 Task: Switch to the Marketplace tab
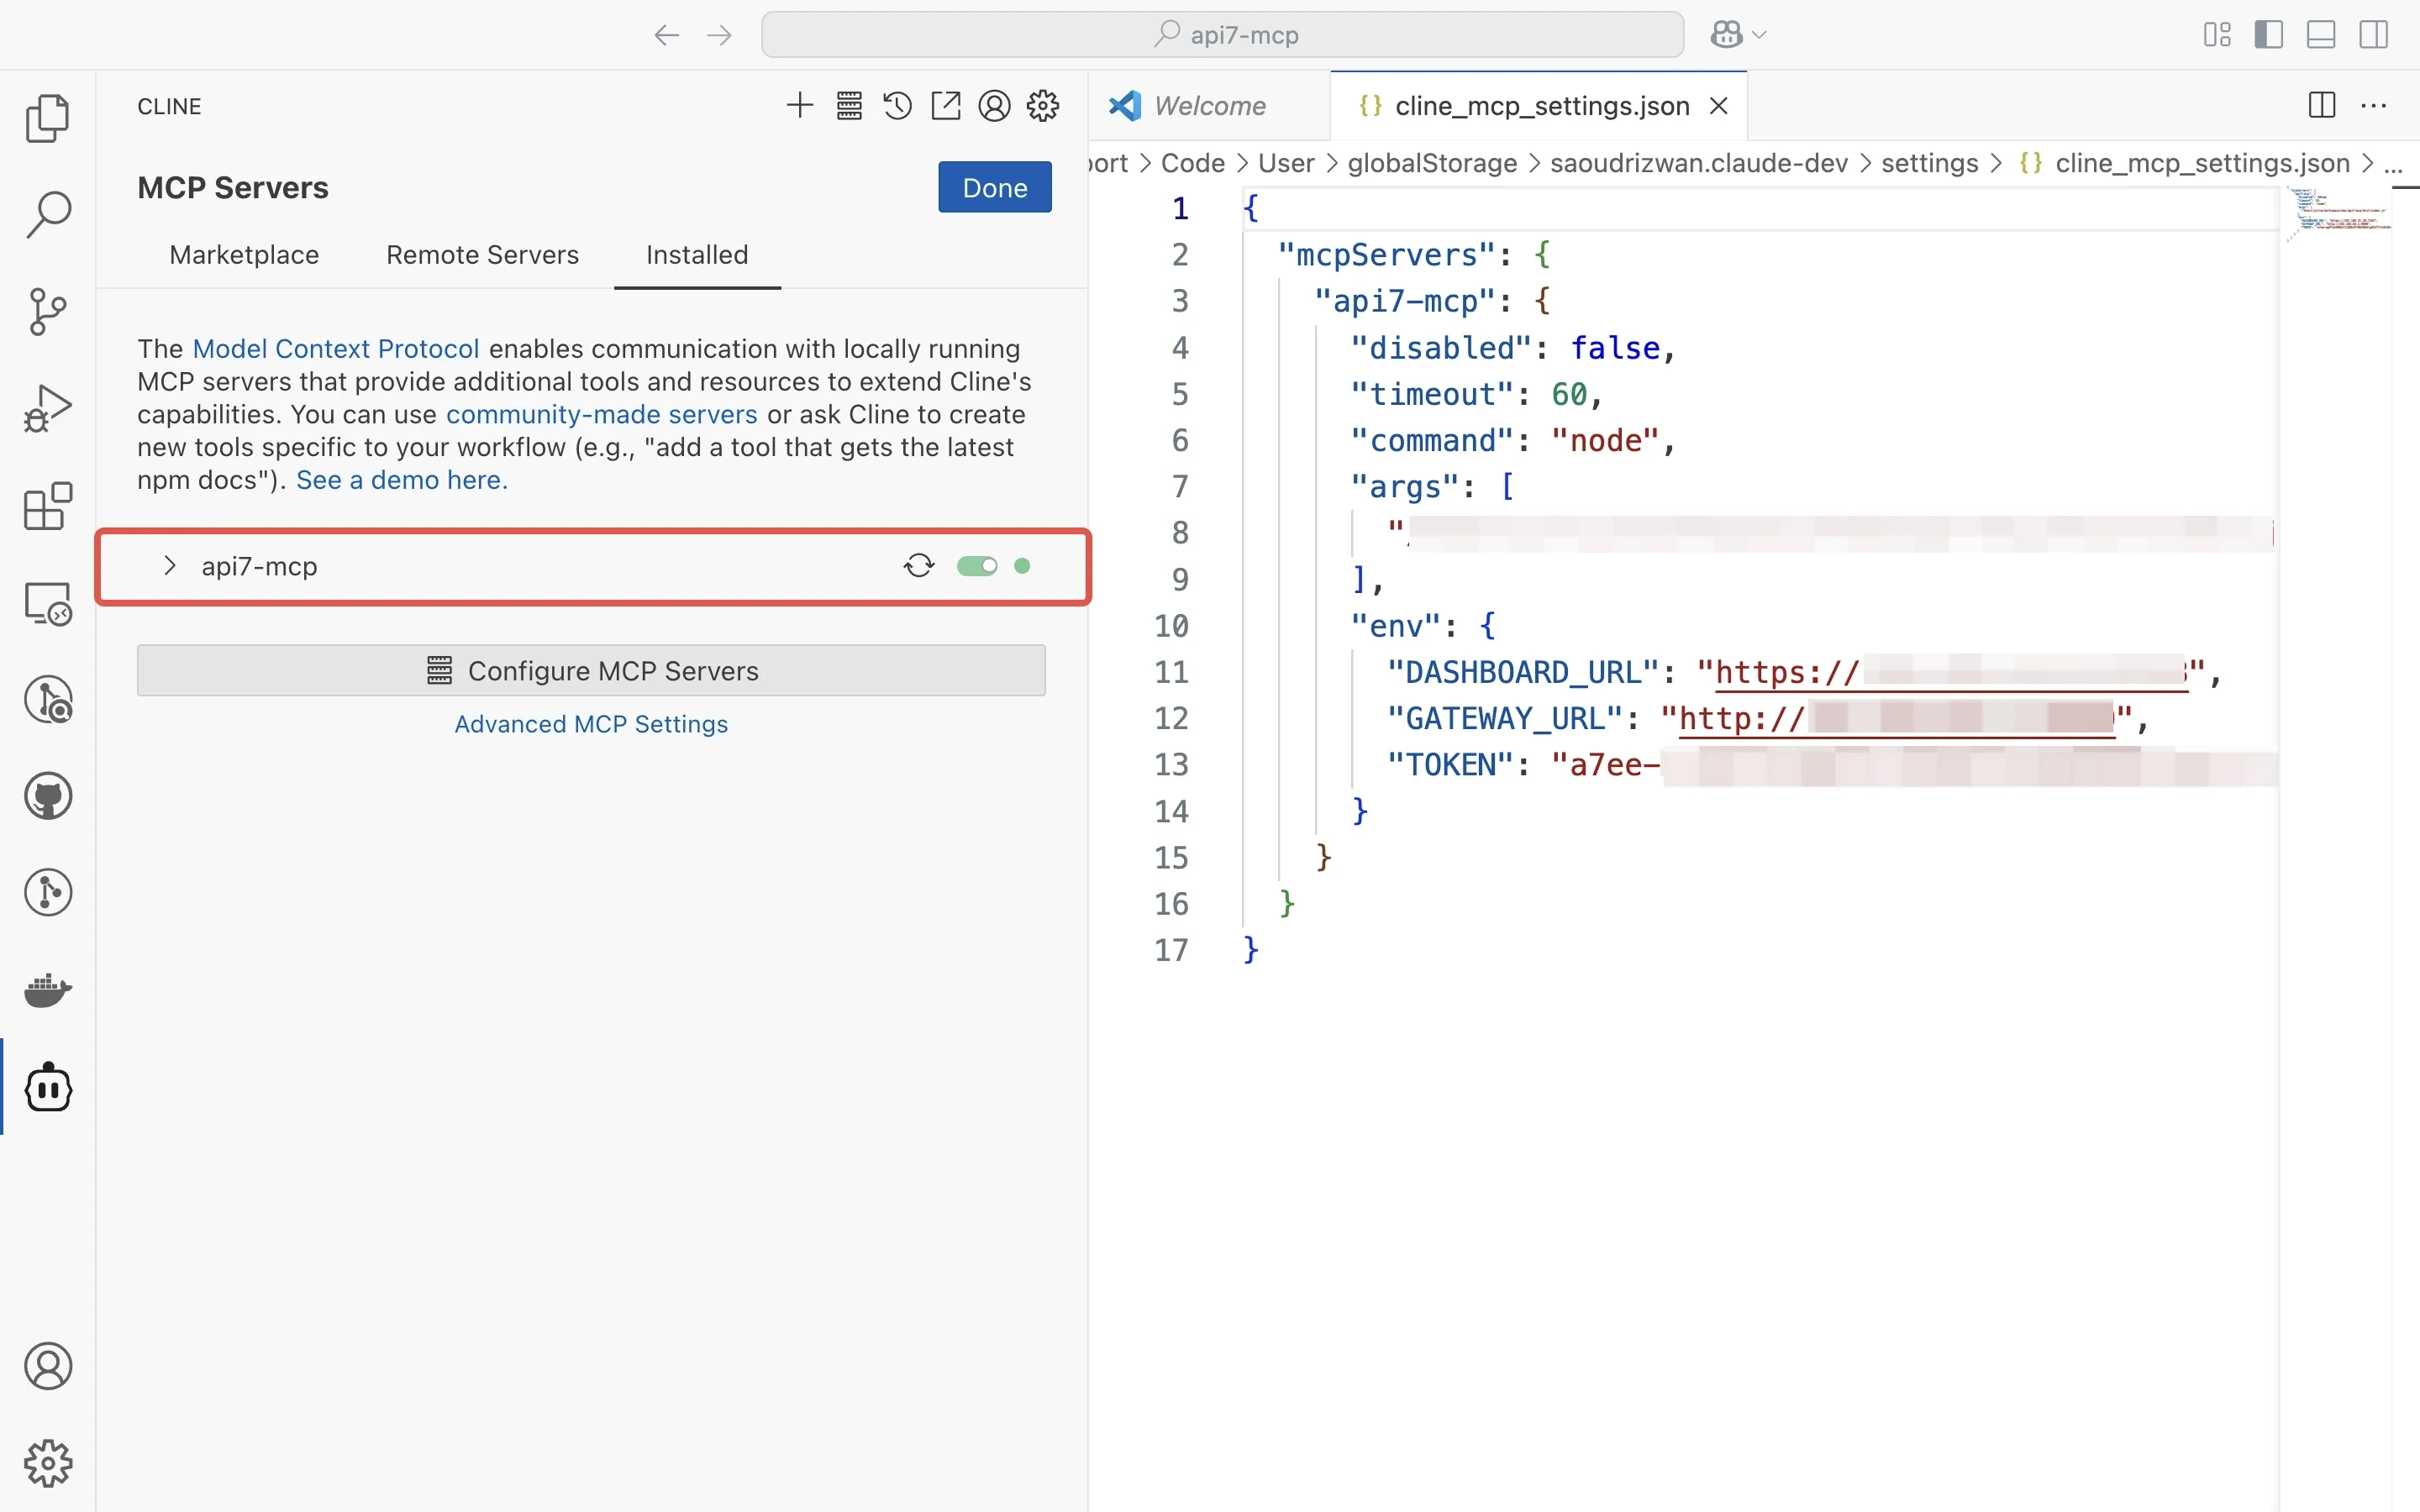[244, 255]
